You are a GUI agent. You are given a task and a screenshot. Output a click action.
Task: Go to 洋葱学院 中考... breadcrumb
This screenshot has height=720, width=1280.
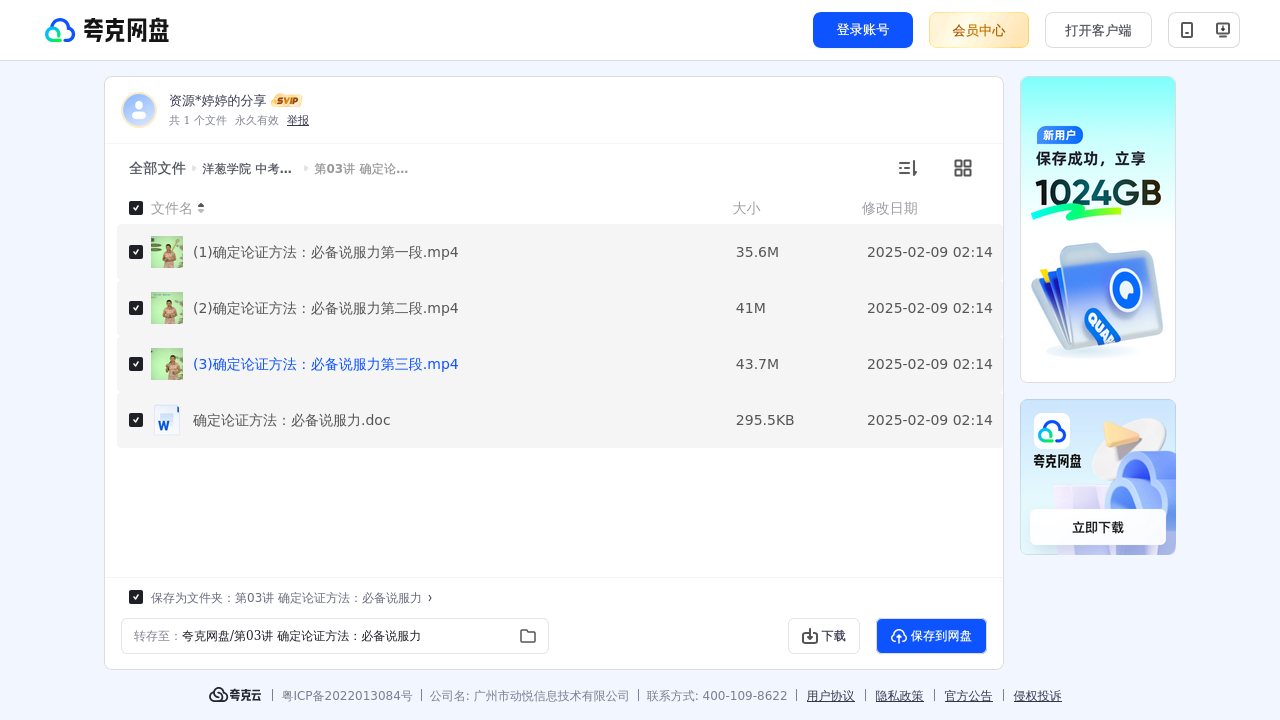247,169
